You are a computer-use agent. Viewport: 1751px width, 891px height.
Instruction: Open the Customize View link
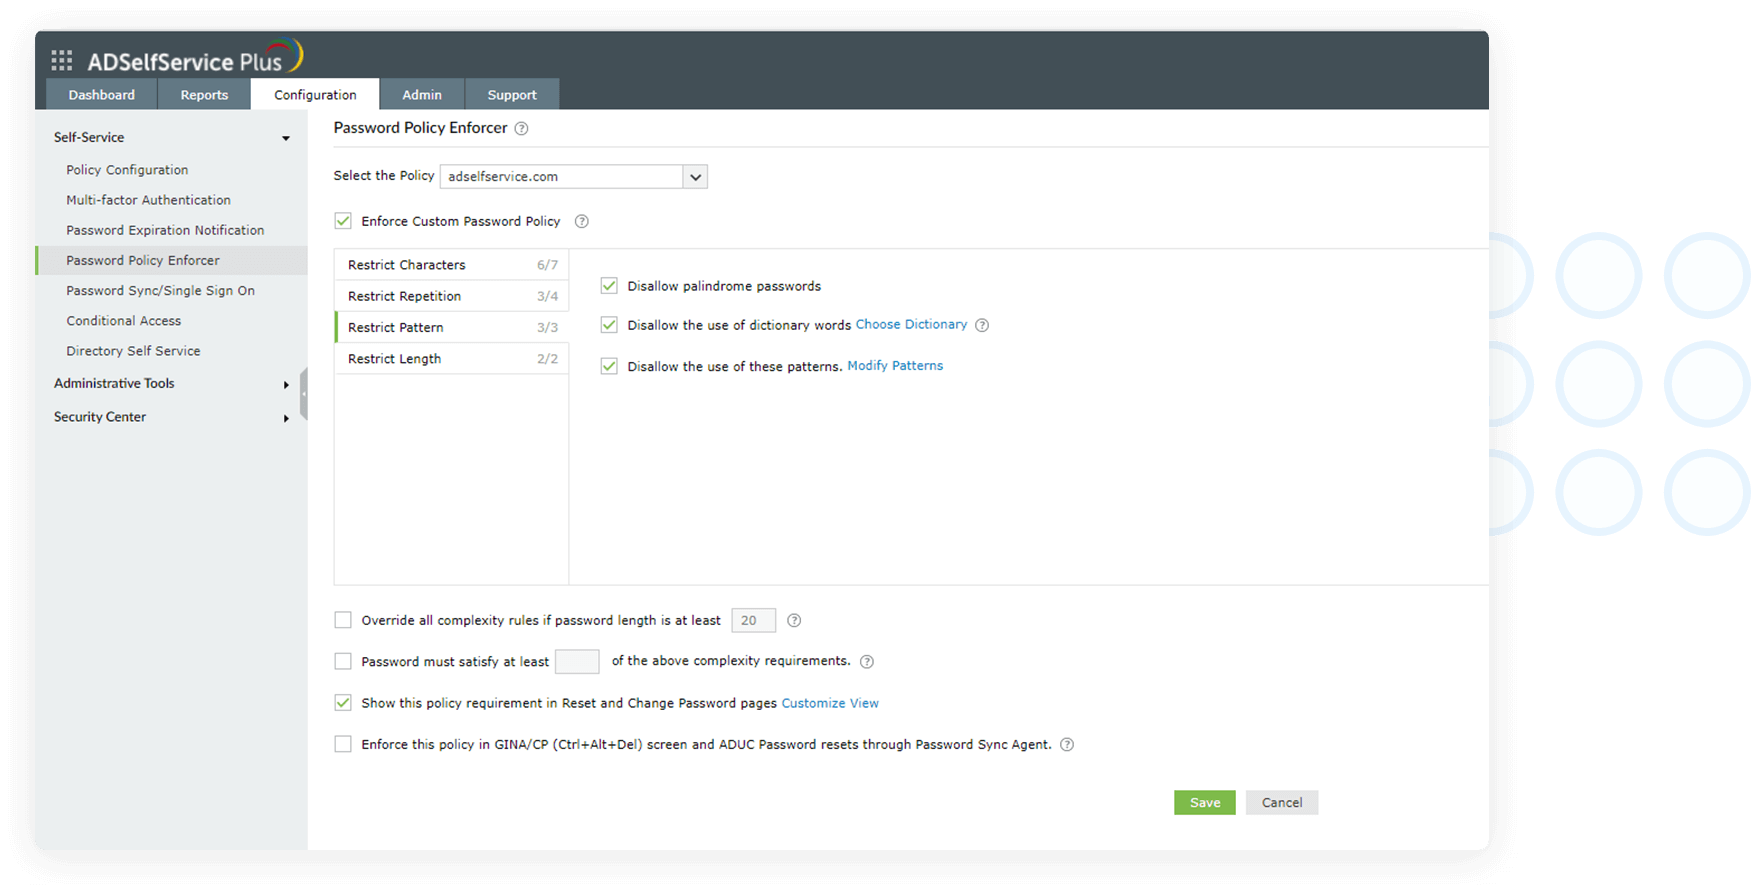(830, 703)
